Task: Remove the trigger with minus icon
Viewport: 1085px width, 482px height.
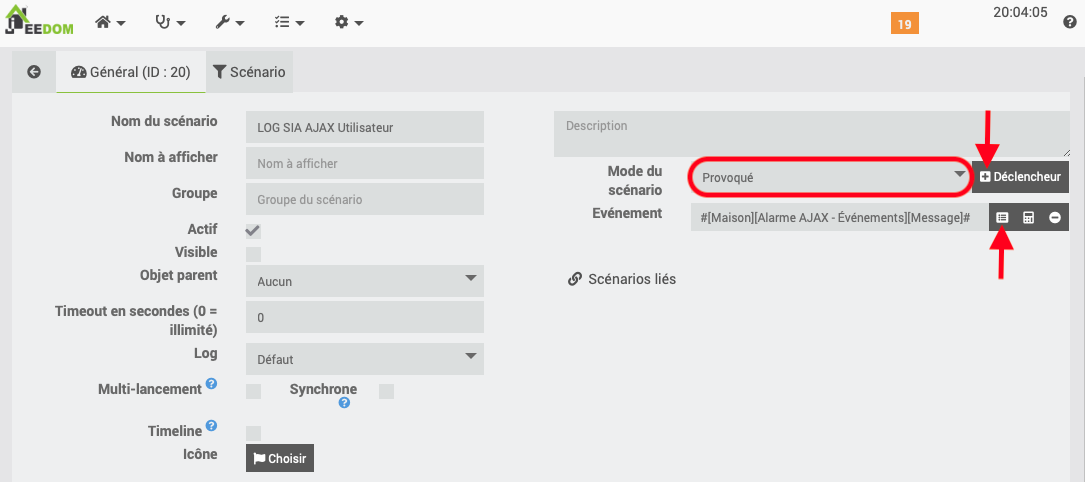Action: tap(1055, 217)
